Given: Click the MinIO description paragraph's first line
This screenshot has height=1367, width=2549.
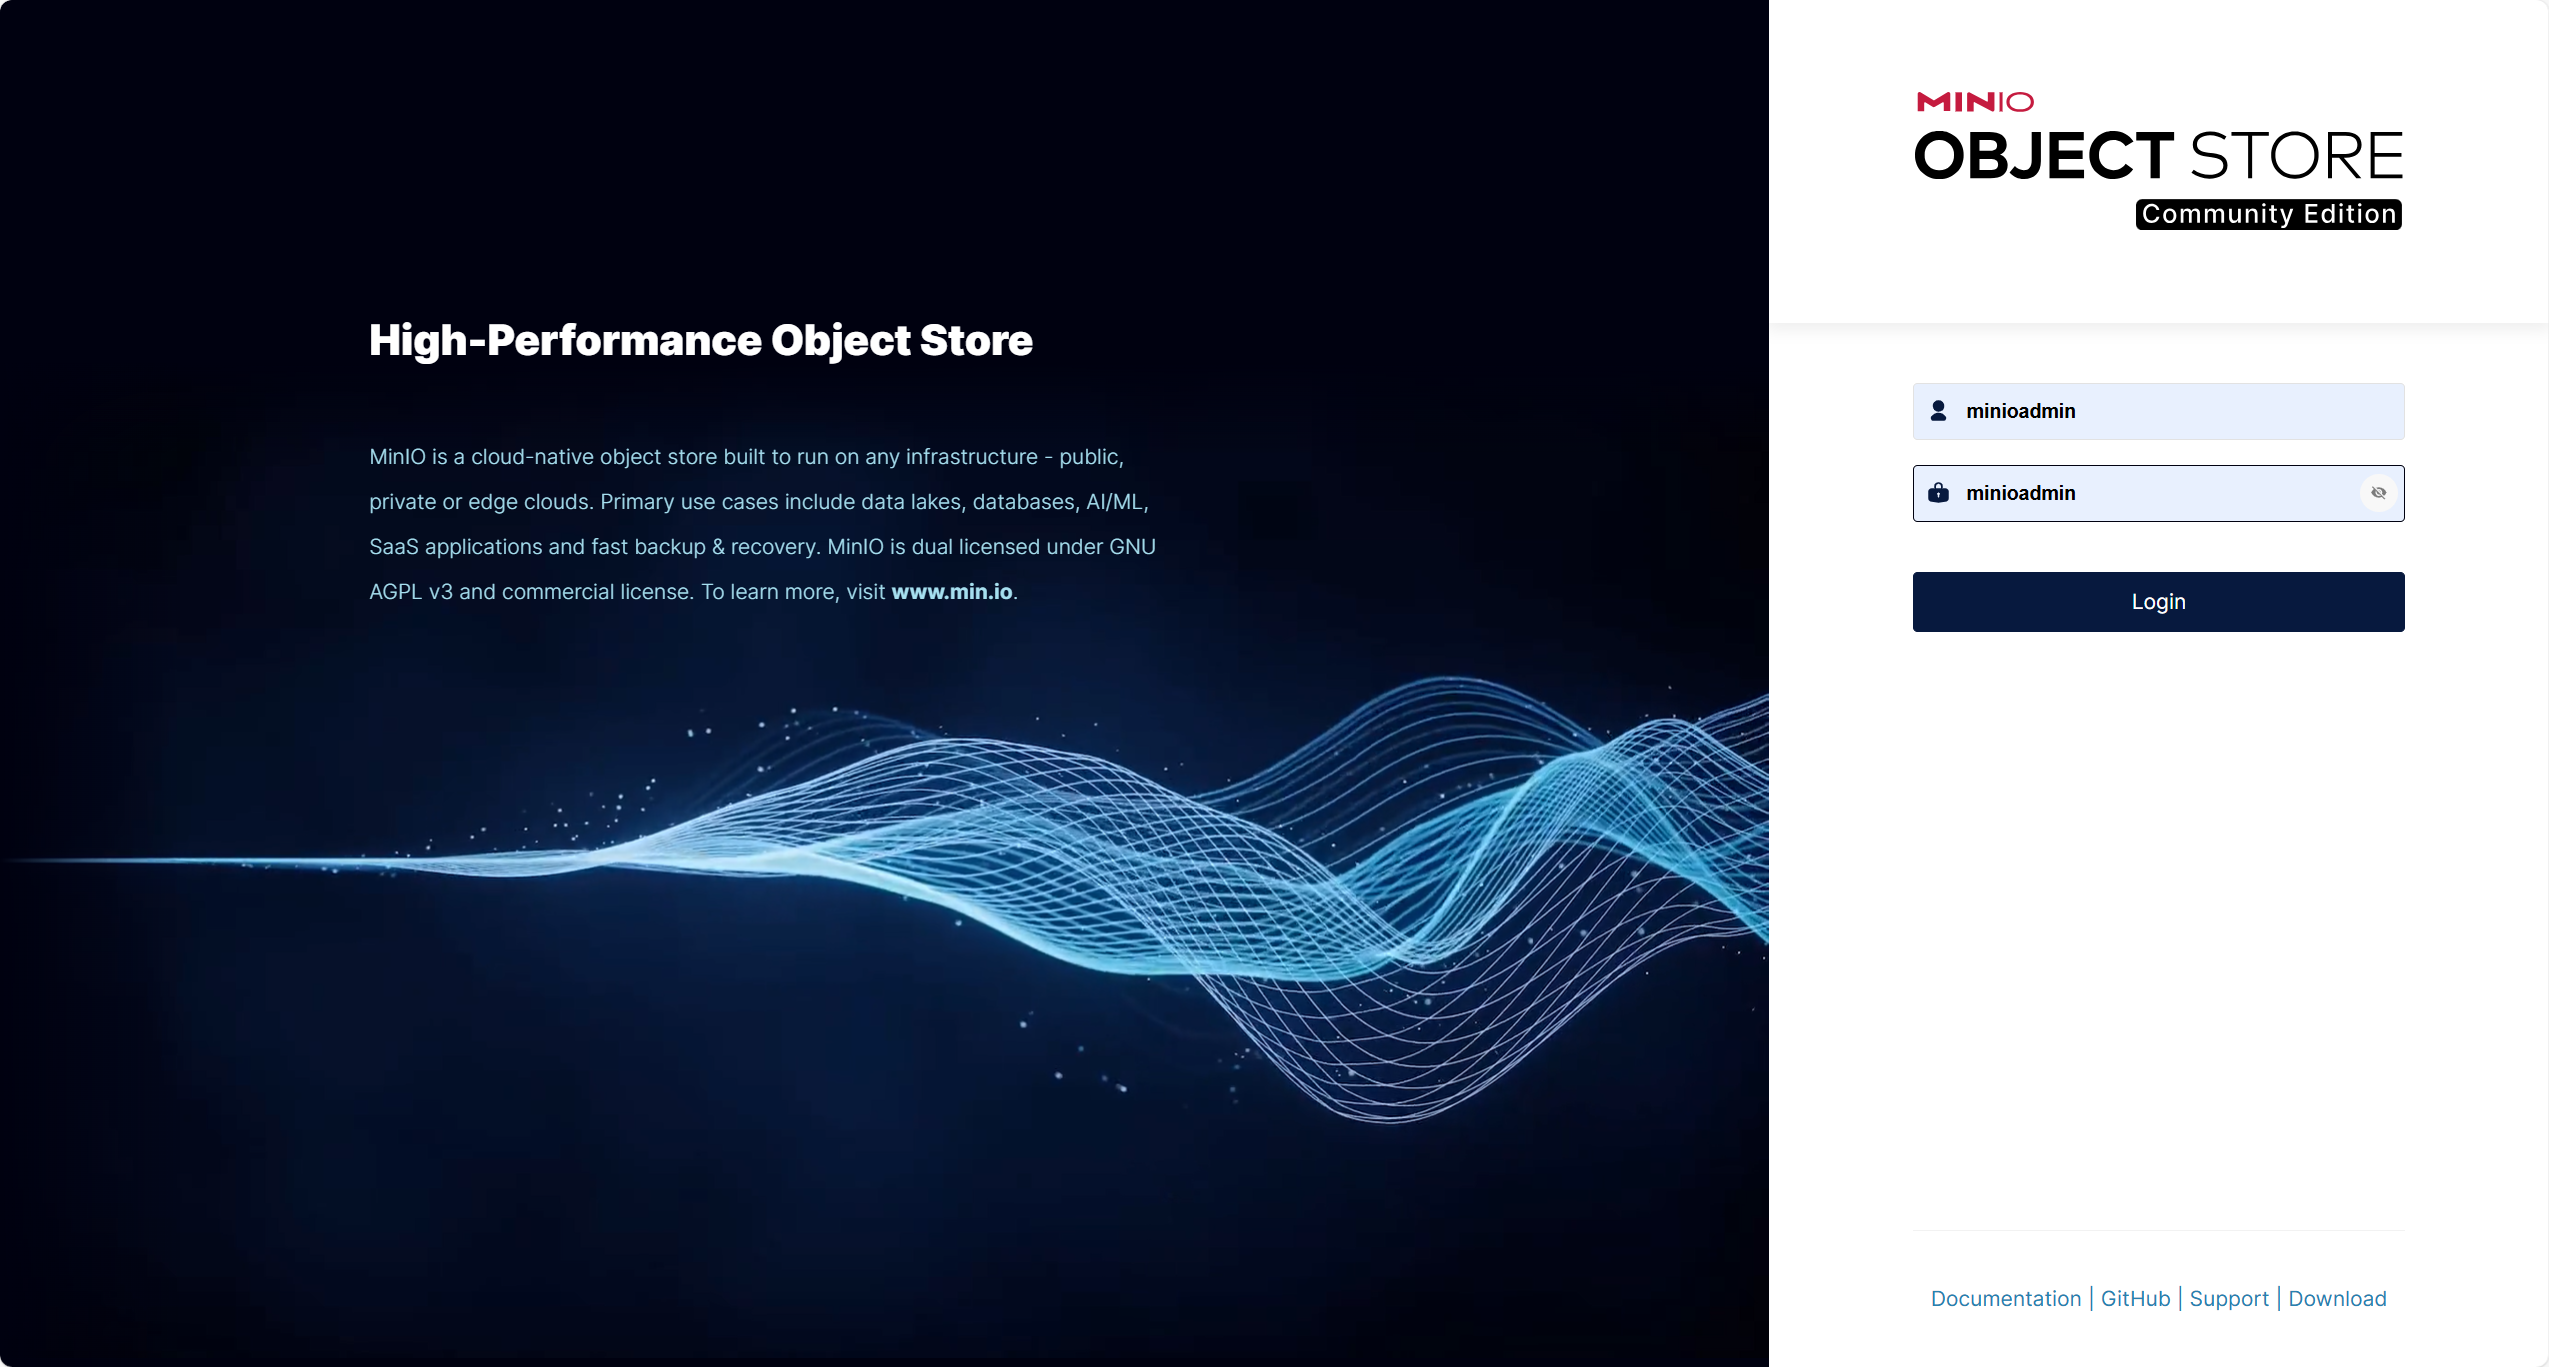Looking at the screenshot, I should pos(746,457).
